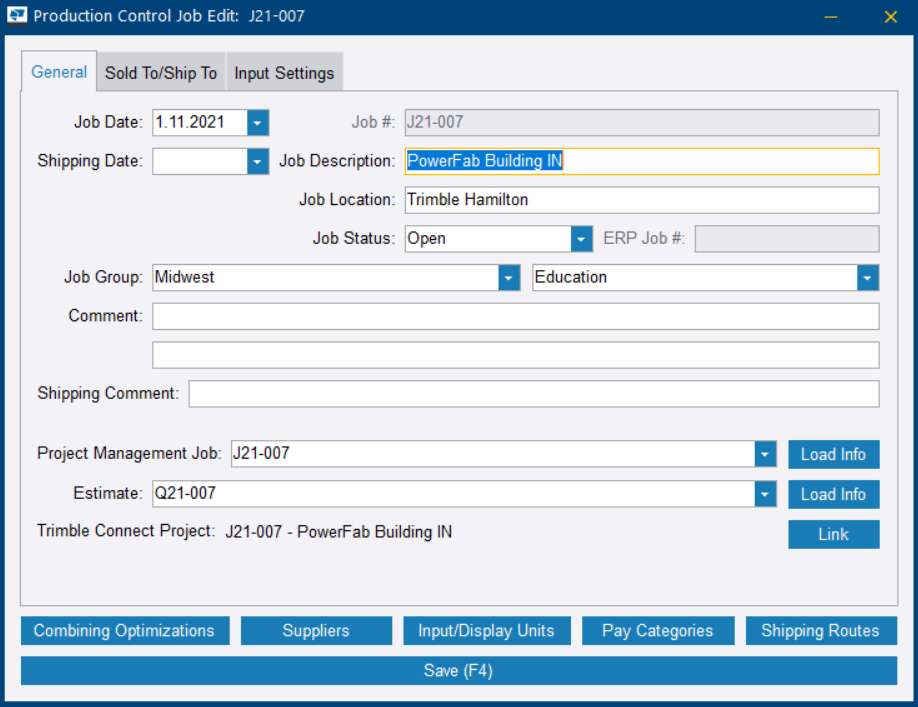Open Pay Categories
This screenshot has width=918, height=707.
pyautogui.click(x=658, y=630)
